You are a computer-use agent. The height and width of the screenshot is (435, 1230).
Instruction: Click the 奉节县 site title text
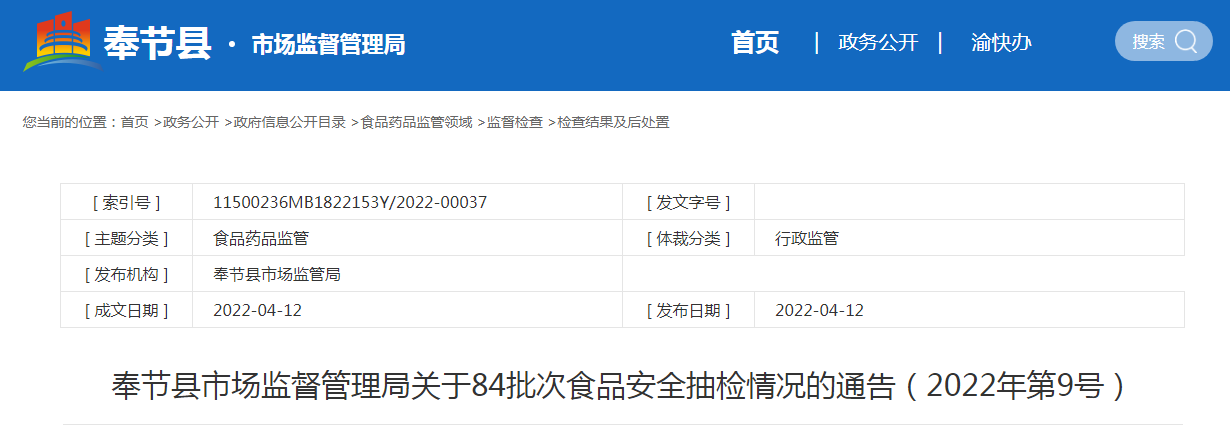coord(158,43)
